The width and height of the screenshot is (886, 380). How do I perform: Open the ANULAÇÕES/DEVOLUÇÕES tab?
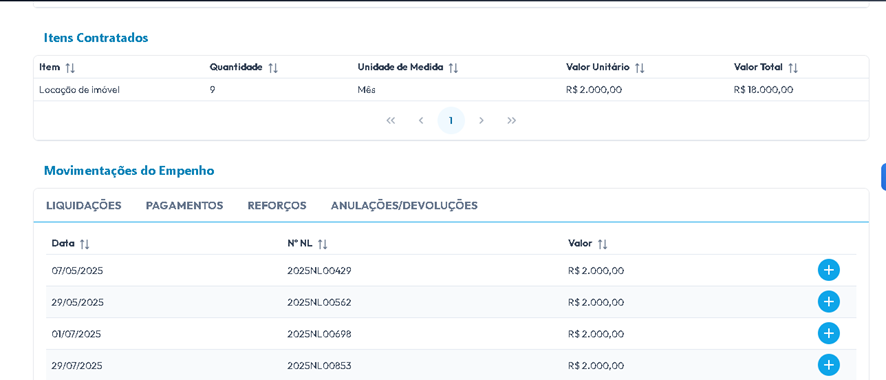click(x=404, y=206)
